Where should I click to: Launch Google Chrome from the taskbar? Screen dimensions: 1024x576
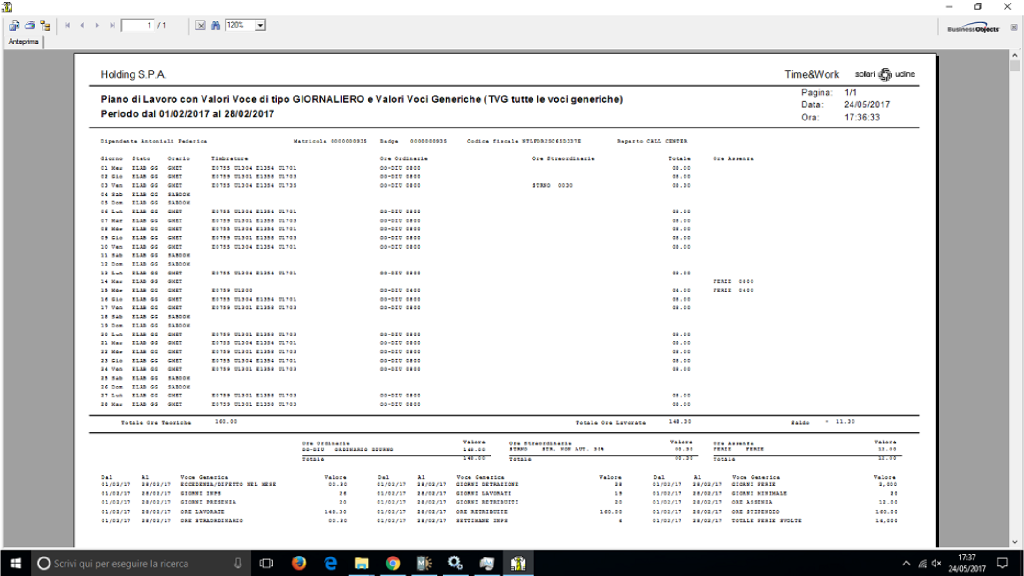pos(392,564)
